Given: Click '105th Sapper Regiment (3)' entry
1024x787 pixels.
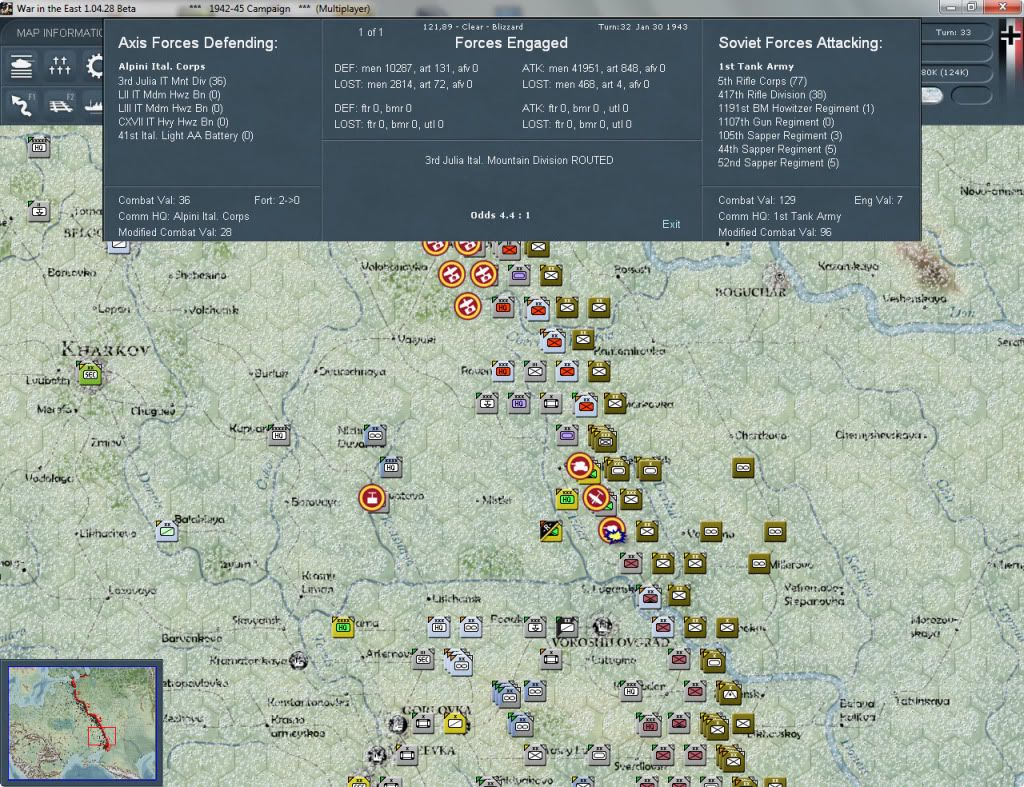Looking at the screenshot, I should coord(780,136).
